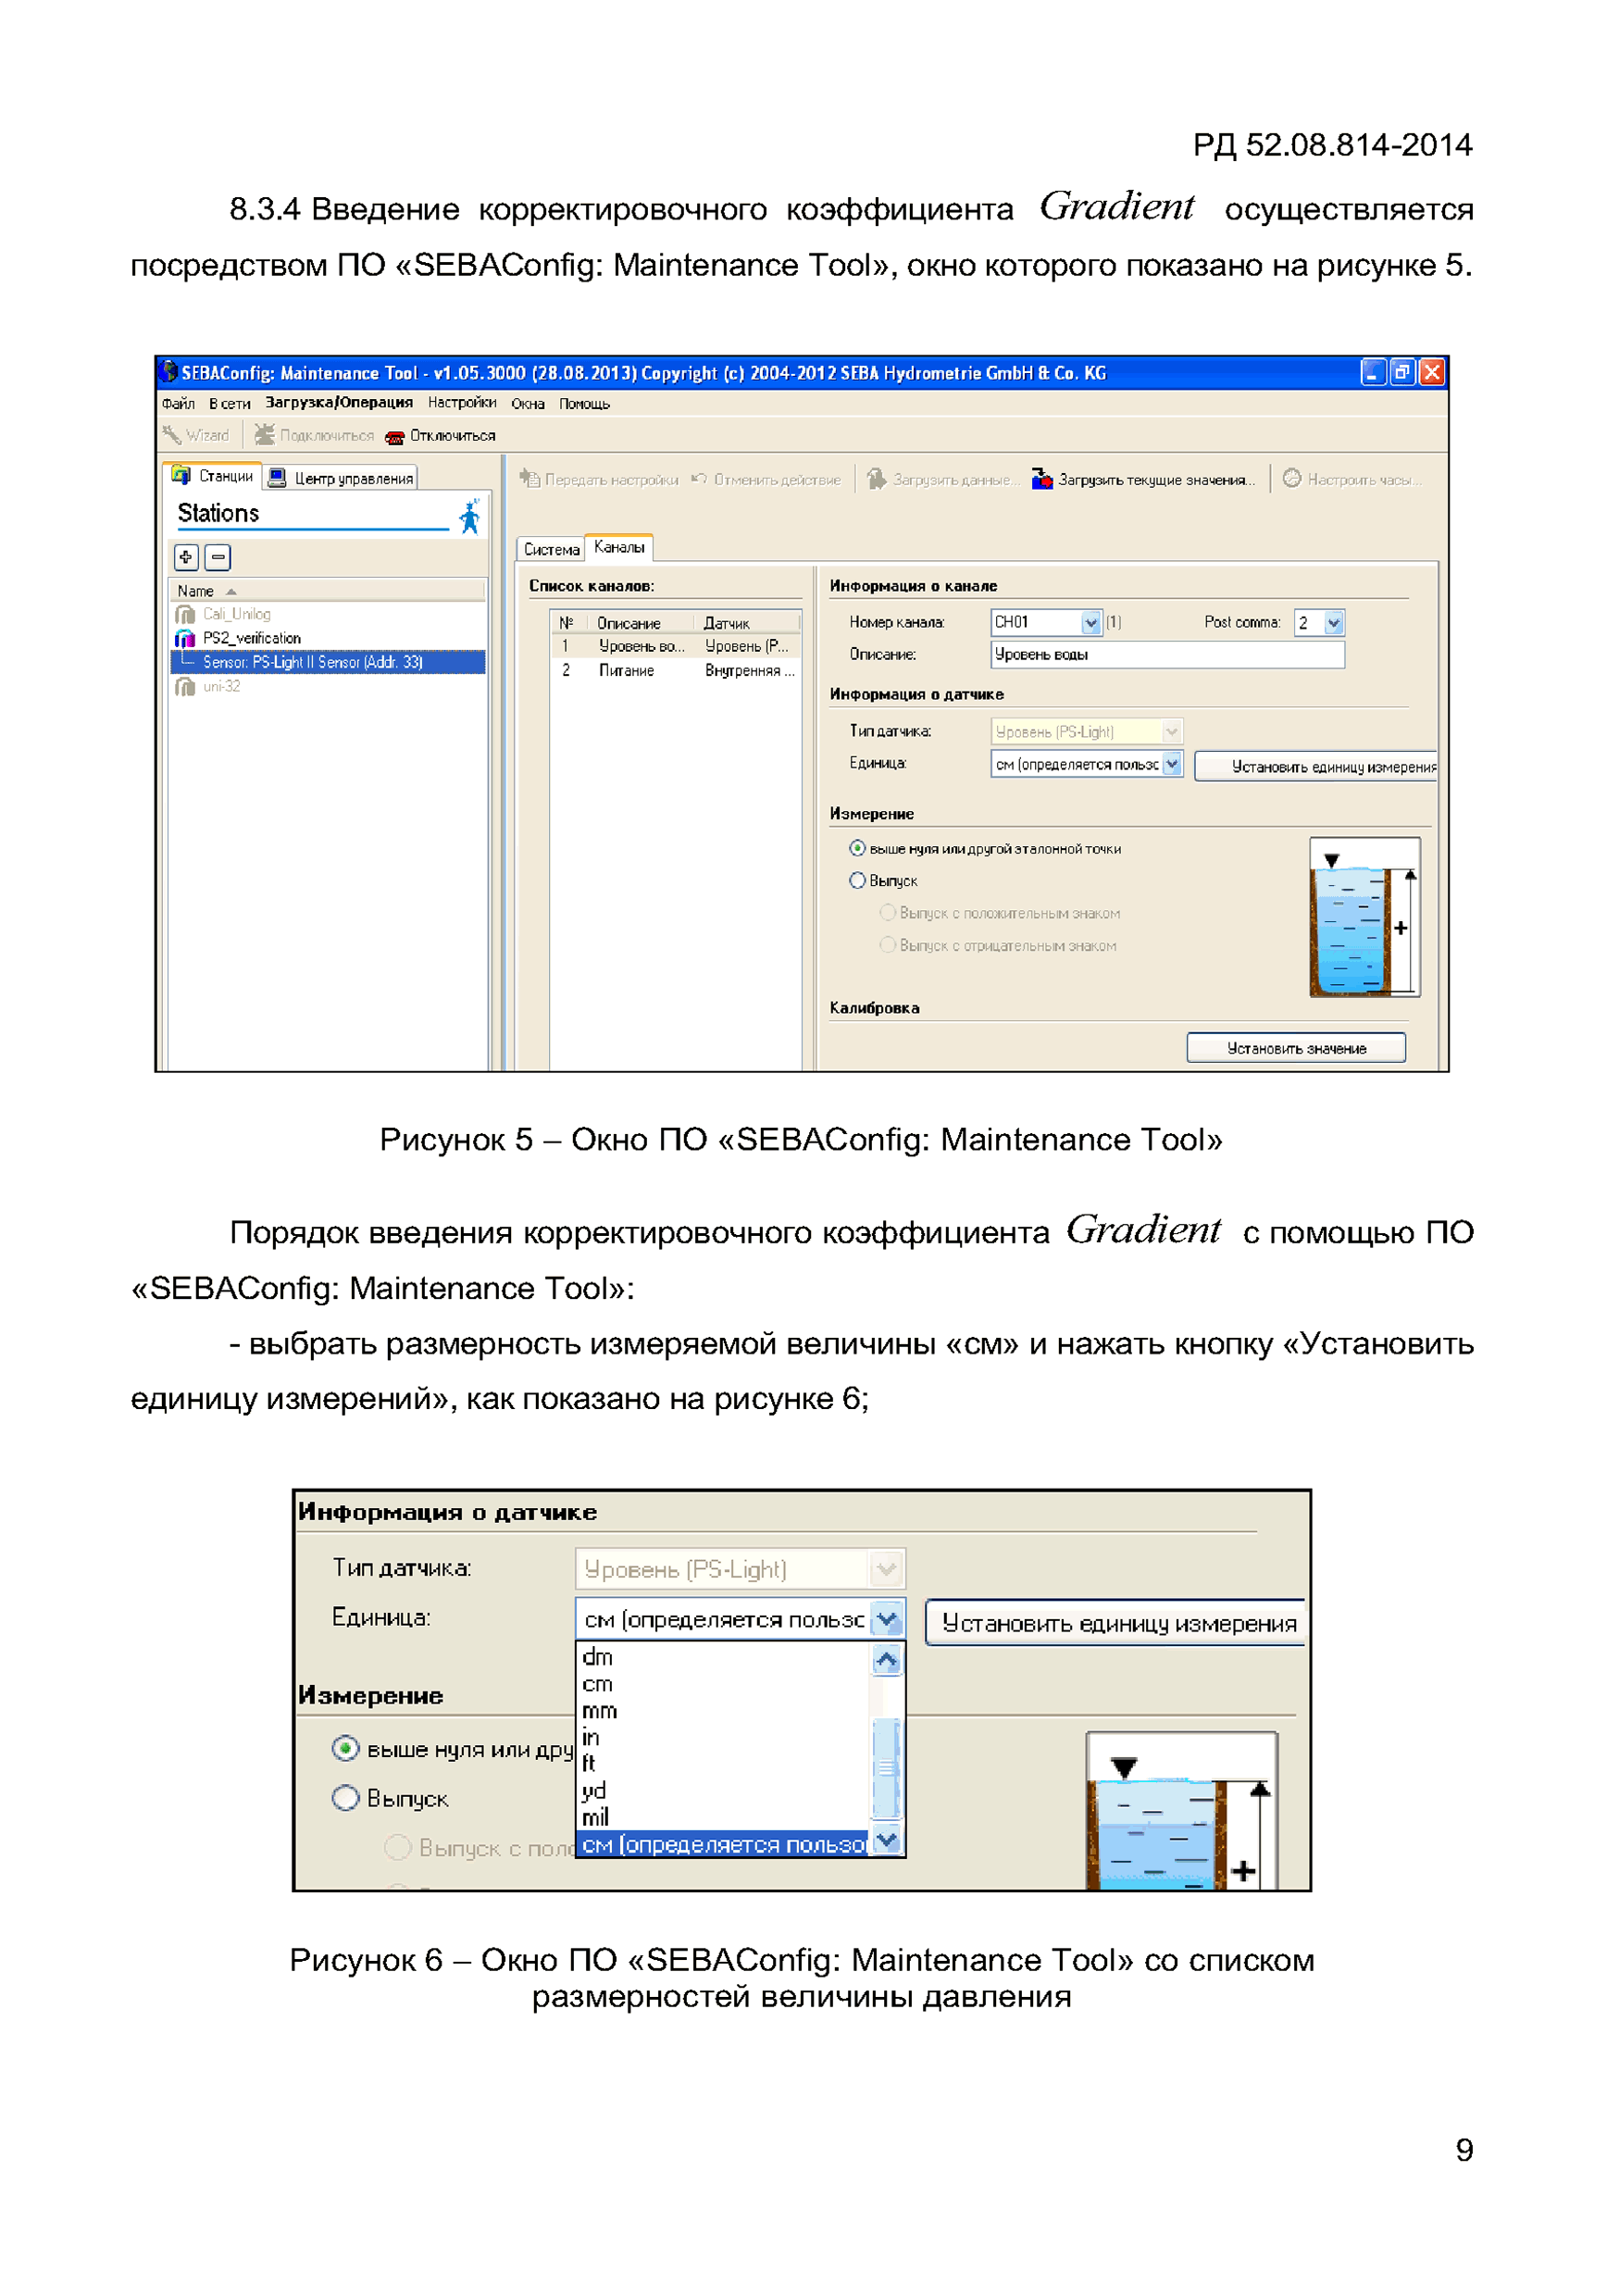This screenshot has width=1607, height=2296.
Task: Click Загрузить текущие значения icon
Action: [1042, 479]
